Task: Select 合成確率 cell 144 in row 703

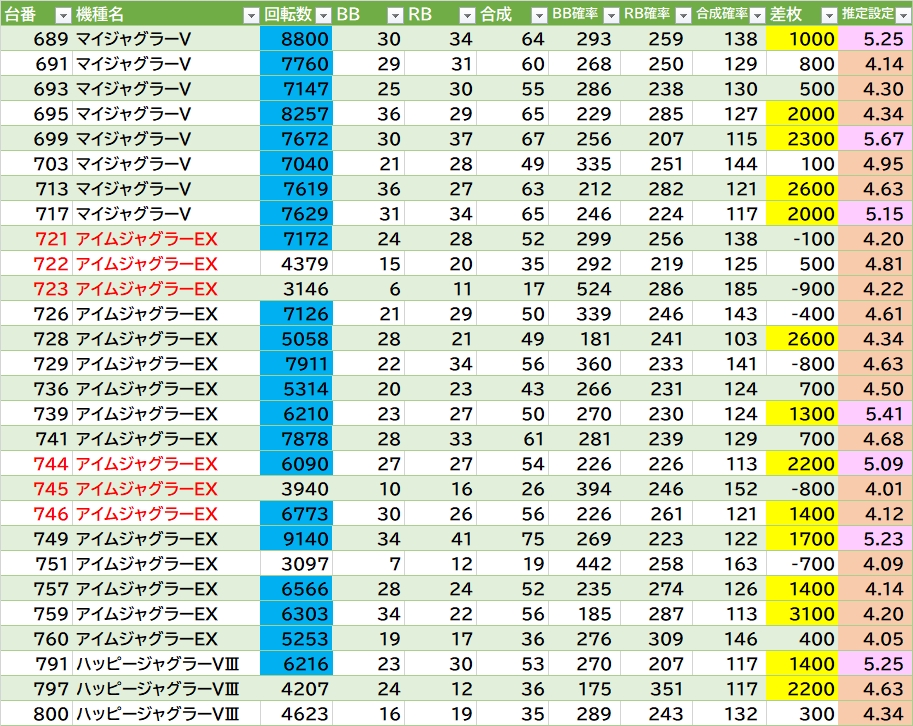Action: pyautogui.click(x=729, y=164)
